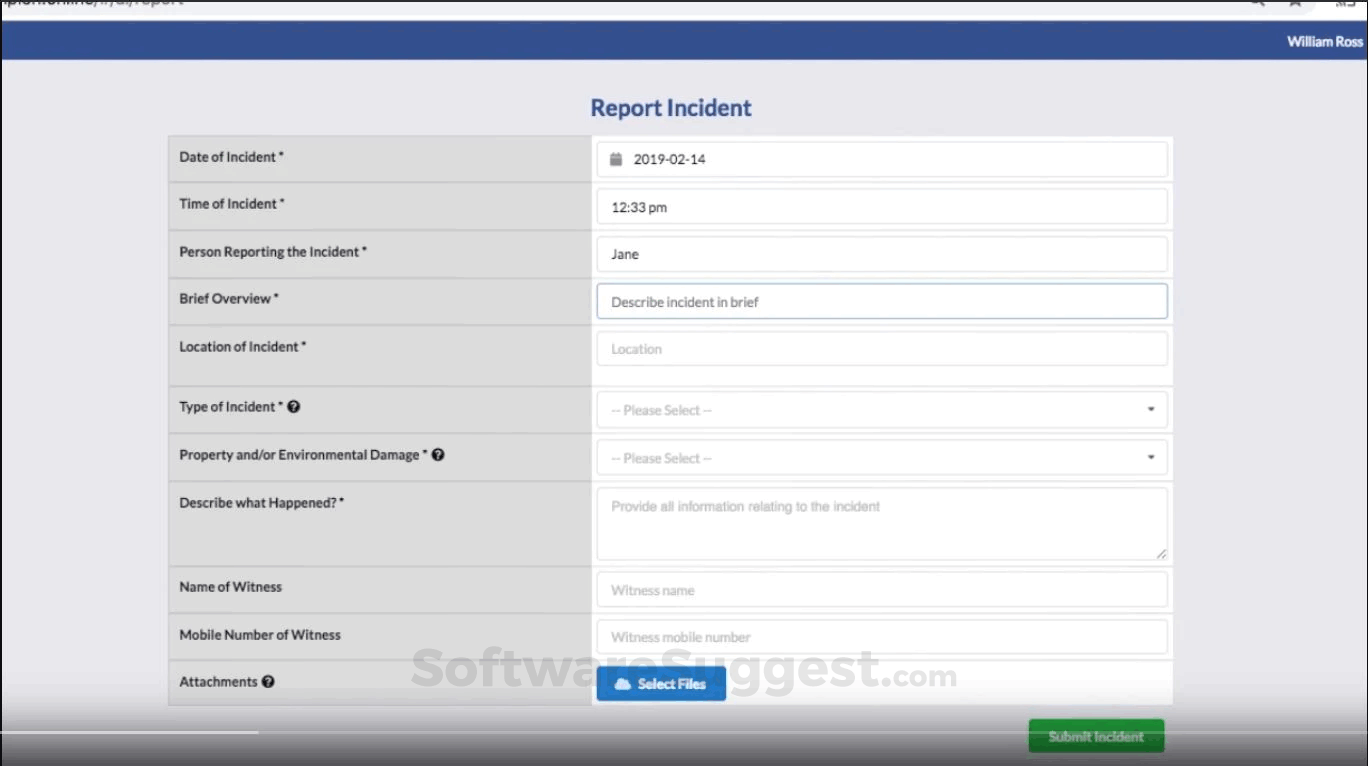Click the Time of Incident field
This screenshot has height=766, width=1368.
point(881,206)
